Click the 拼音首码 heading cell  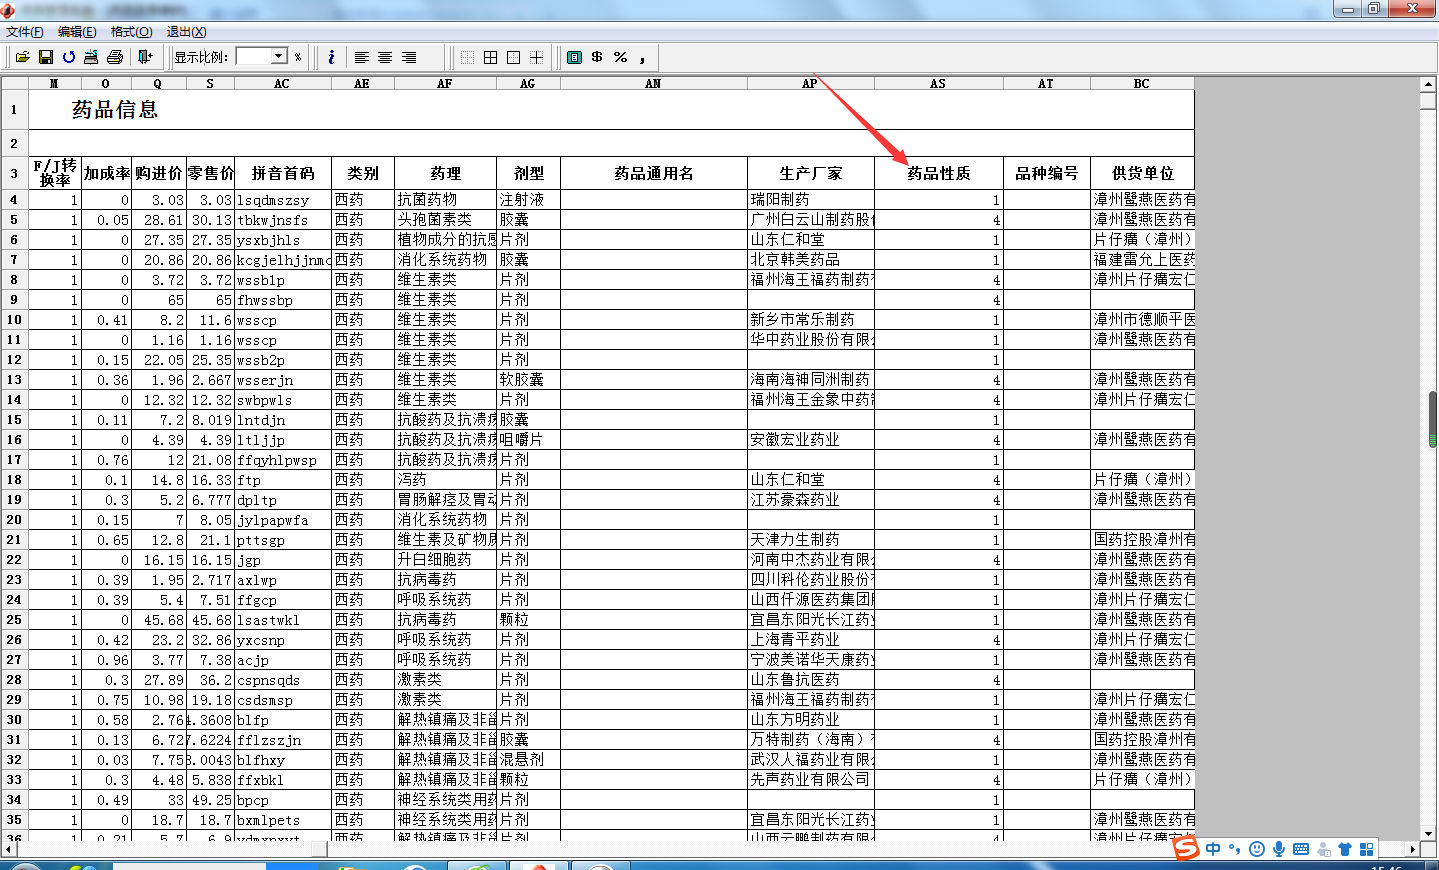click(283, 173)
